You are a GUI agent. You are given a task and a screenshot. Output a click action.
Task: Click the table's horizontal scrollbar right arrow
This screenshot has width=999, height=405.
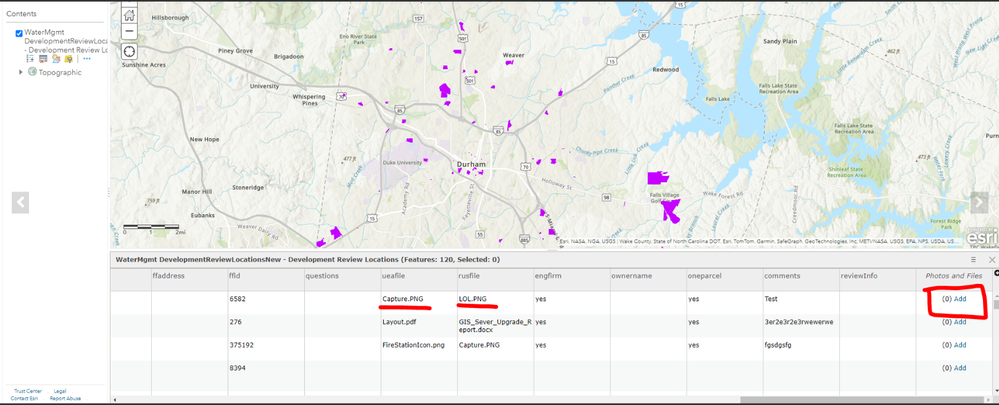coord(989,399)
